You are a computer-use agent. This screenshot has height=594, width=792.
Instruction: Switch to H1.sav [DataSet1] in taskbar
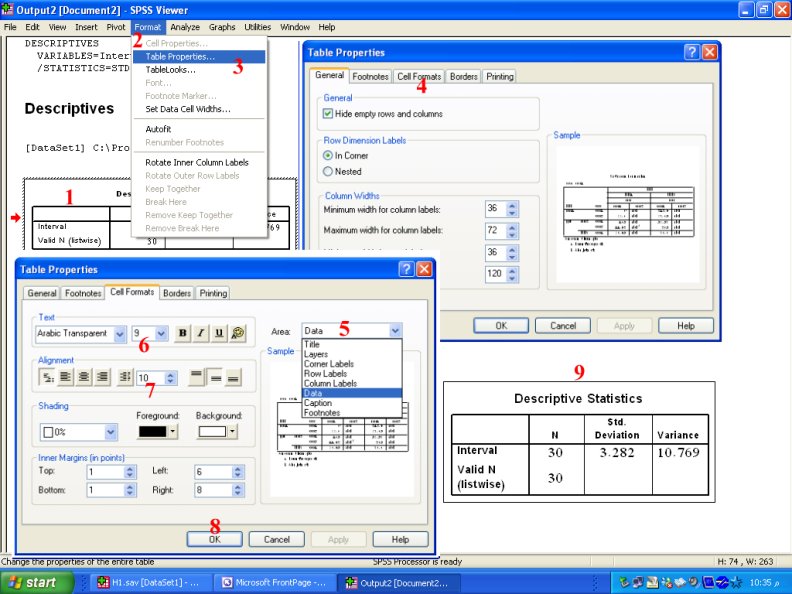point(150,582)
